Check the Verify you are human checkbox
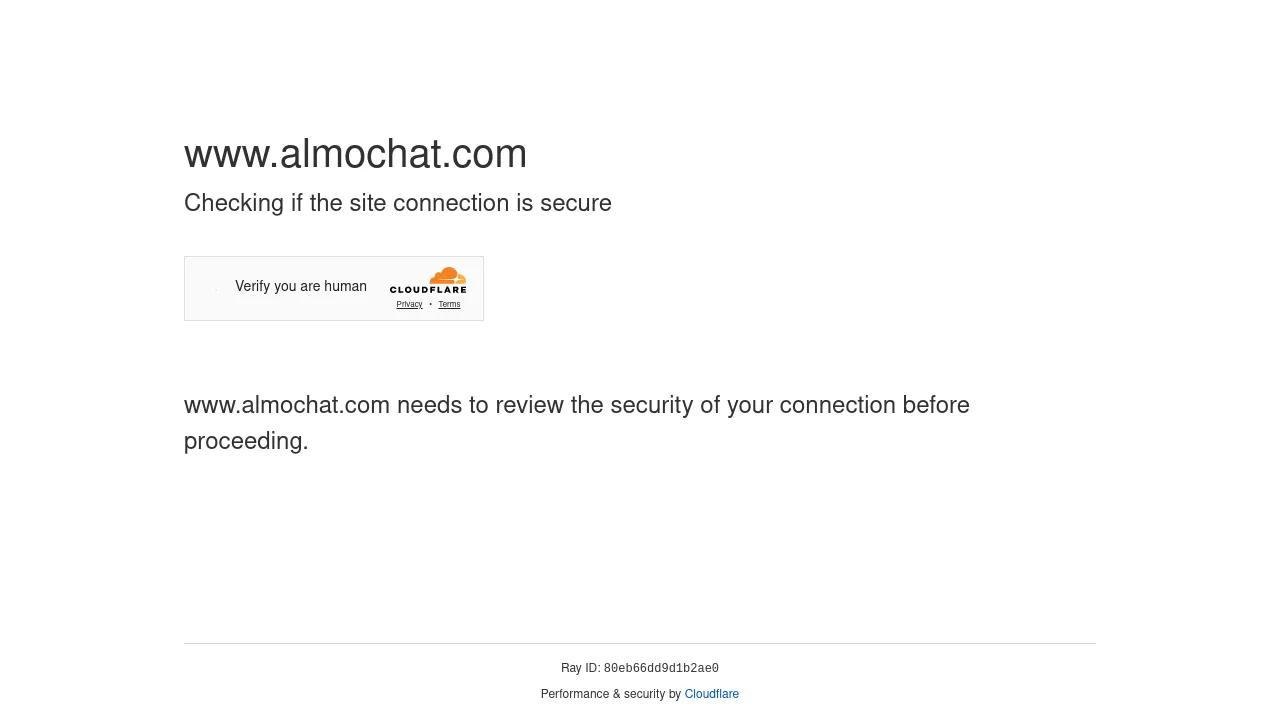Screen dimensions: 1280x720 [x=216, y=288]
